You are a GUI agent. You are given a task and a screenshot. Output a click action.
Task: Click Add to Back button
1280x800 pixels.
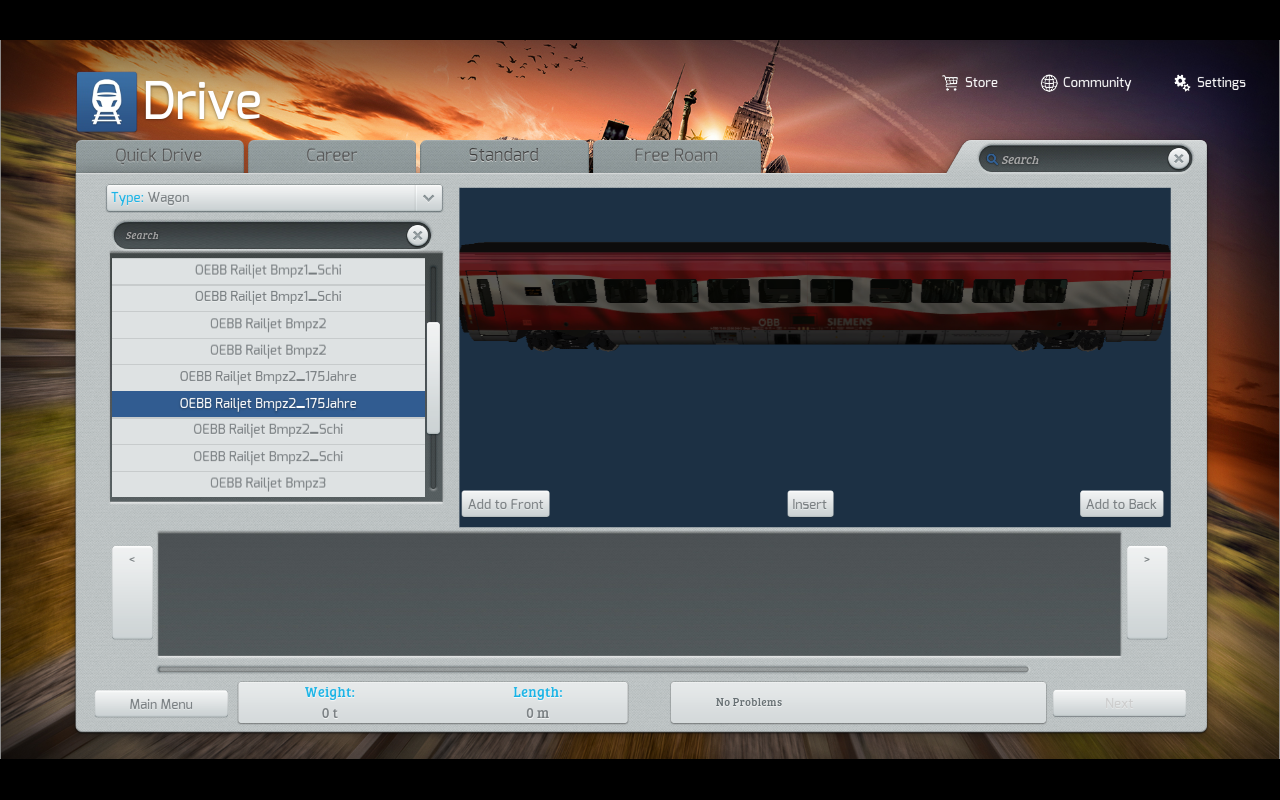[x=1121, y=504]
